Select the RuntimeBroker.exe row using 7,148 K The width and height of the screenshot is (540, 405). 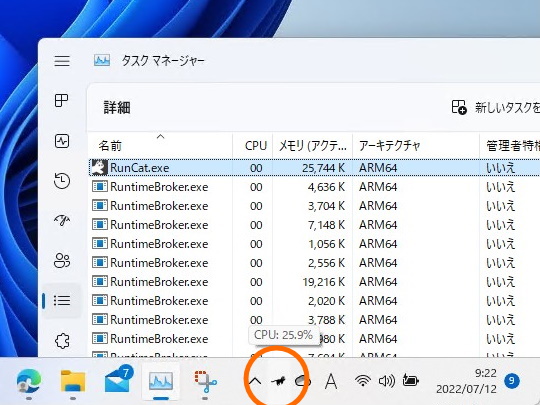point(314,225)
